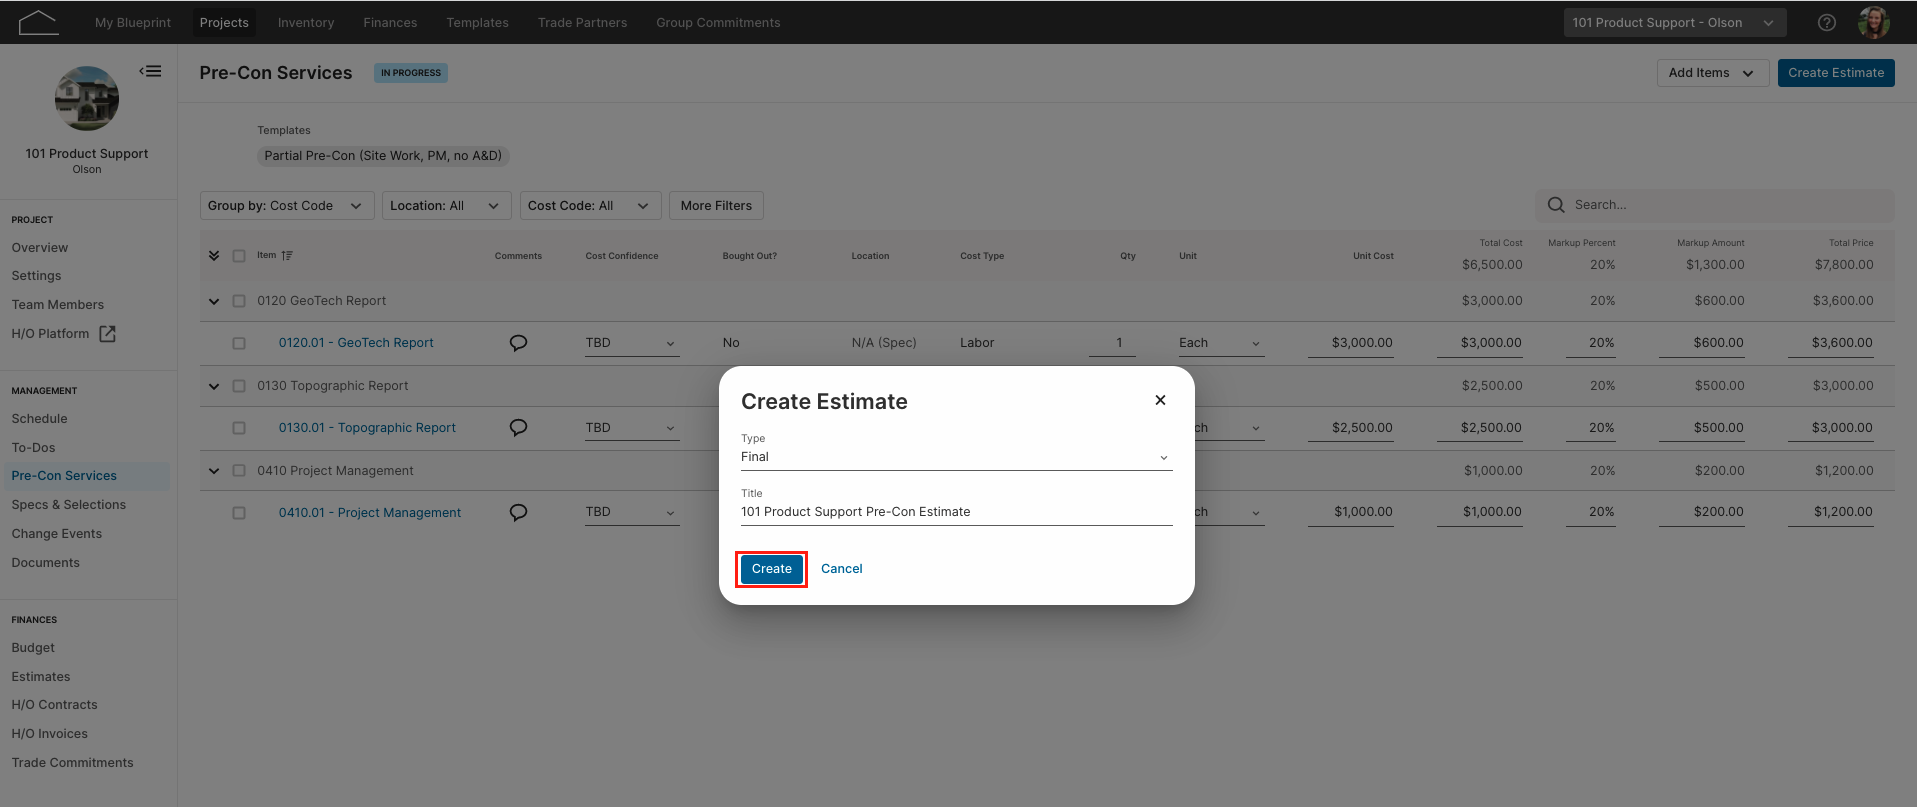1917x807 pixels.
Task: Click the $3,000.00 GeoTech unit cost field
Action: (1351, 343)
